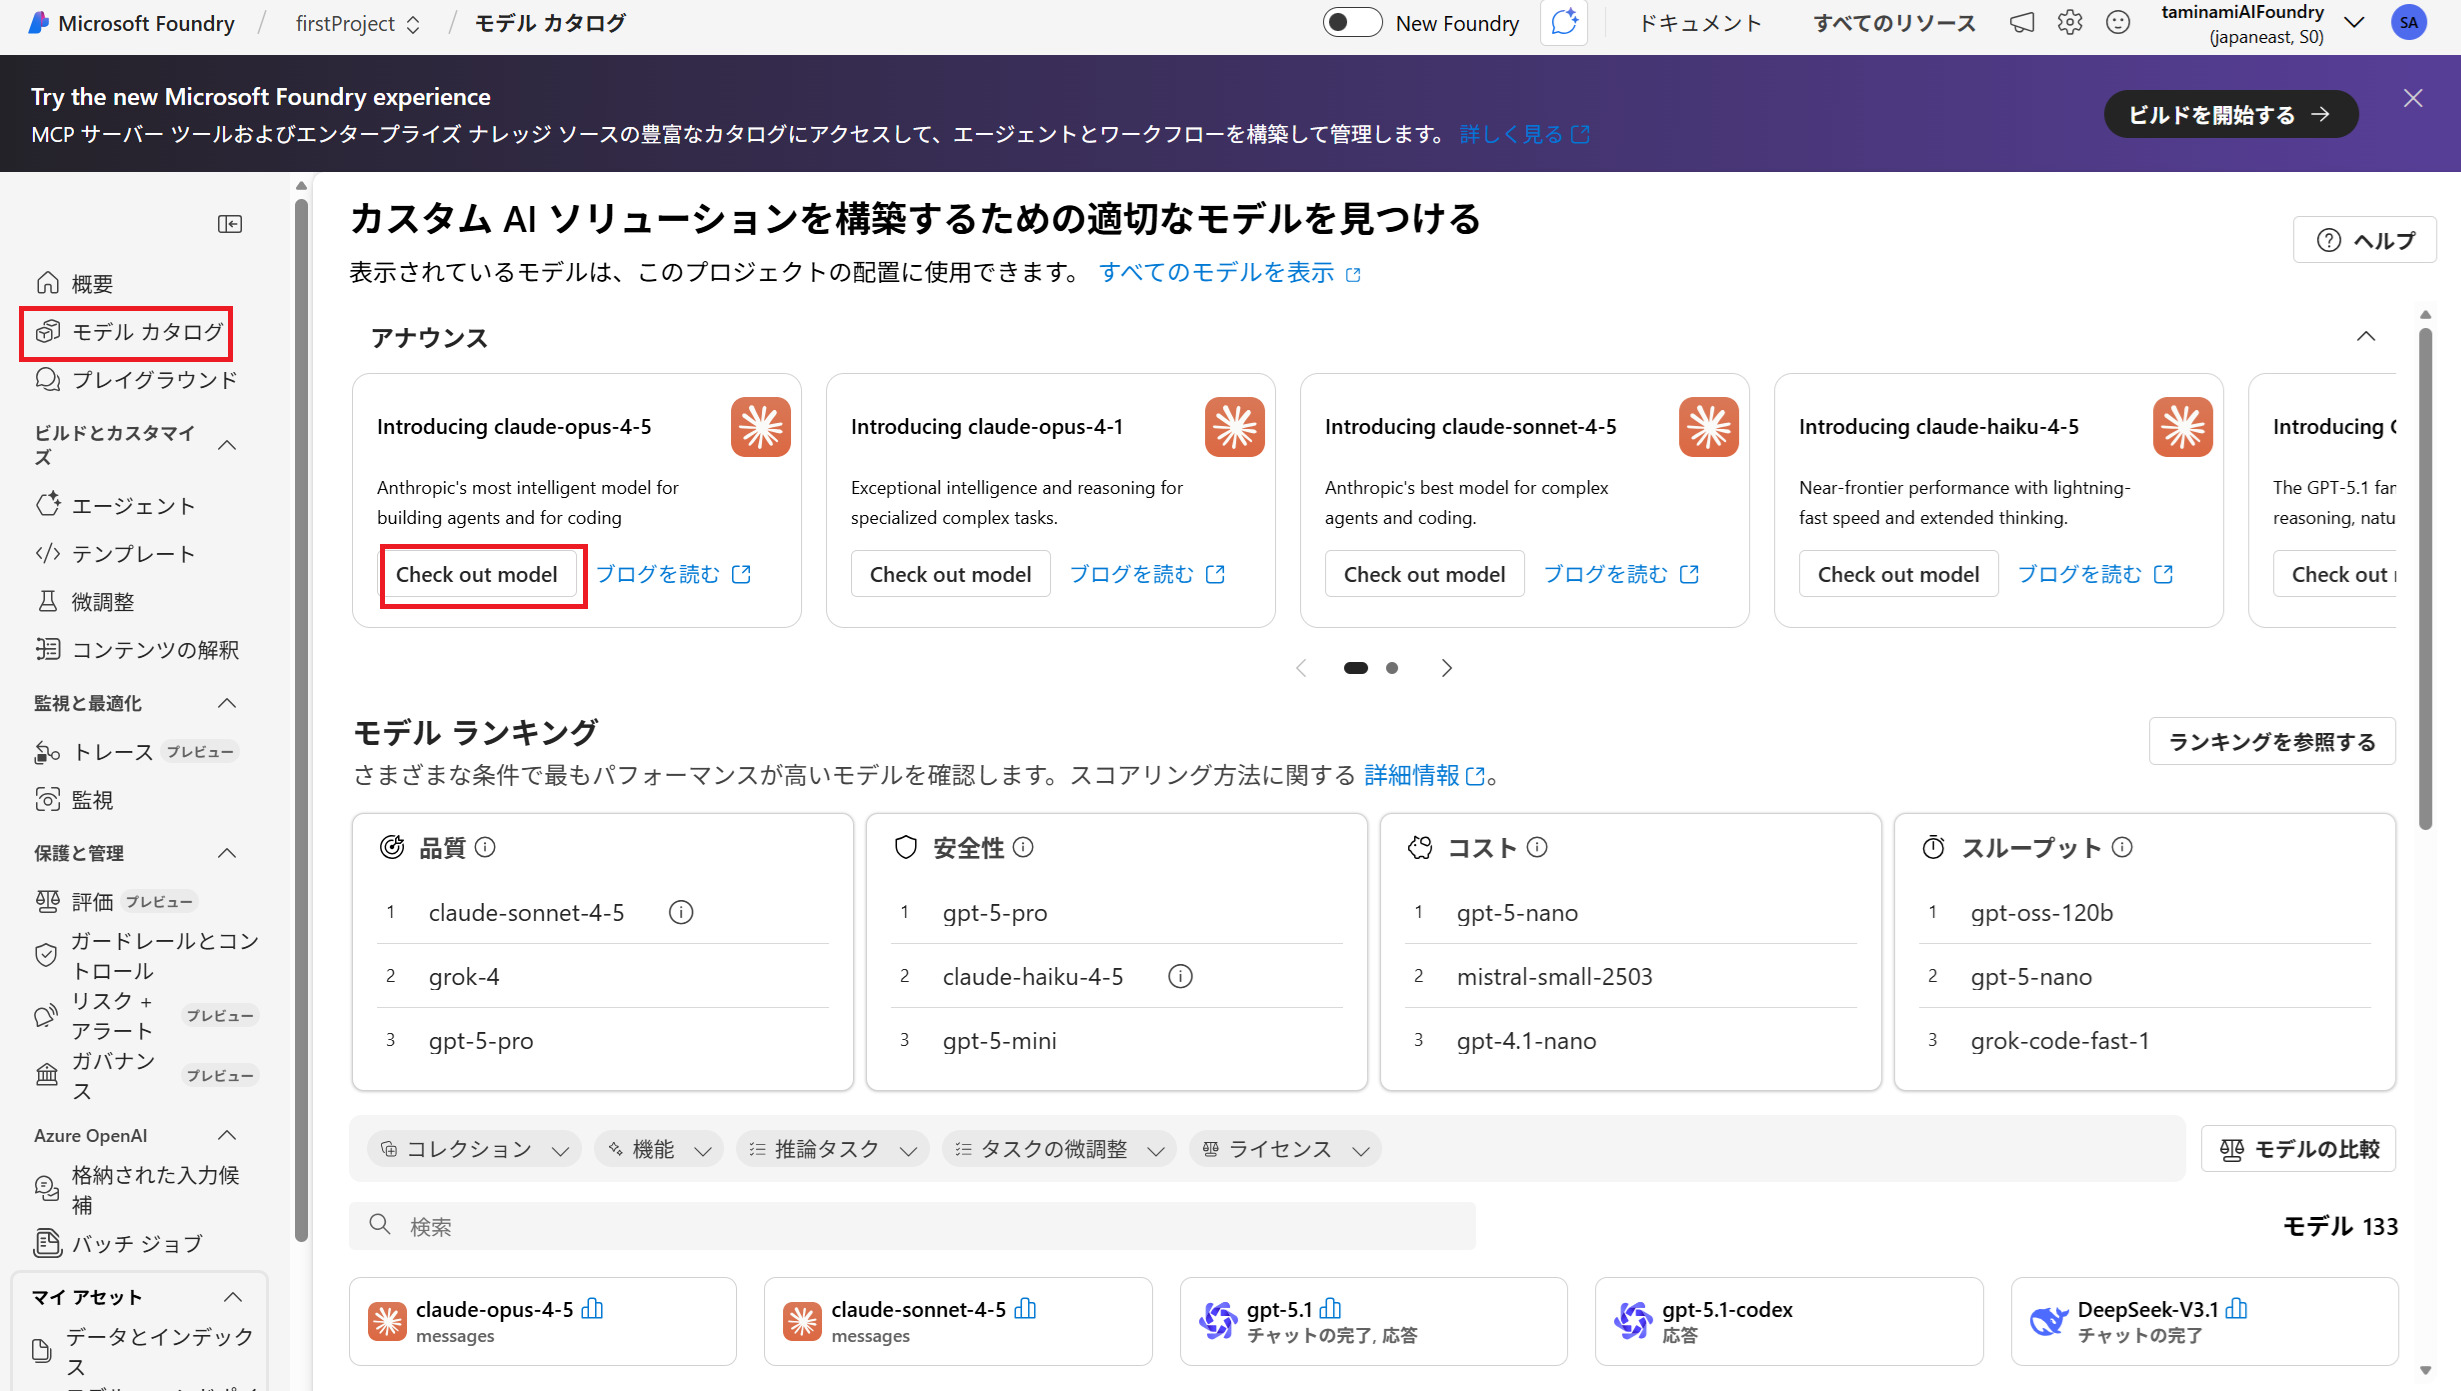Collapse the left sidebar panel icon
This screenshot has height=1391, width=2461.
(x=230, y=223)
